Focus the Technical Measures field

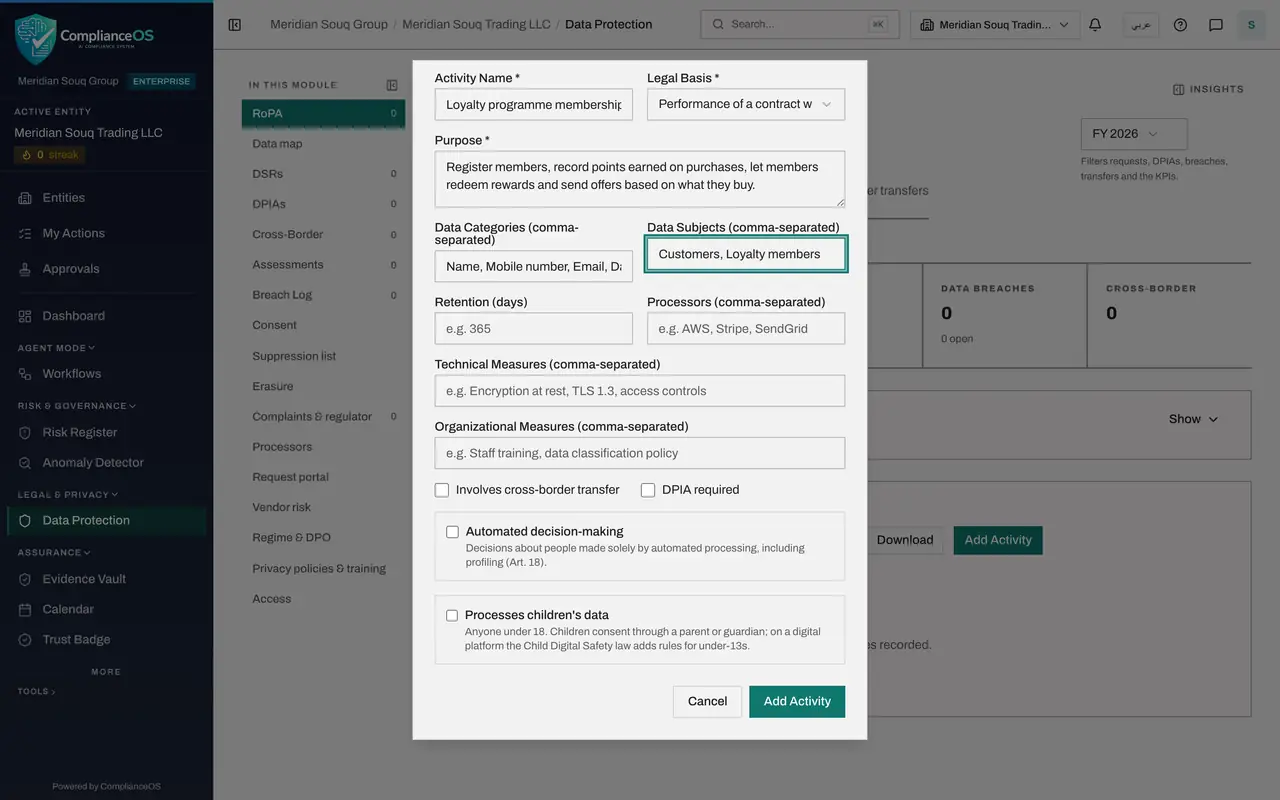point(640,391)
